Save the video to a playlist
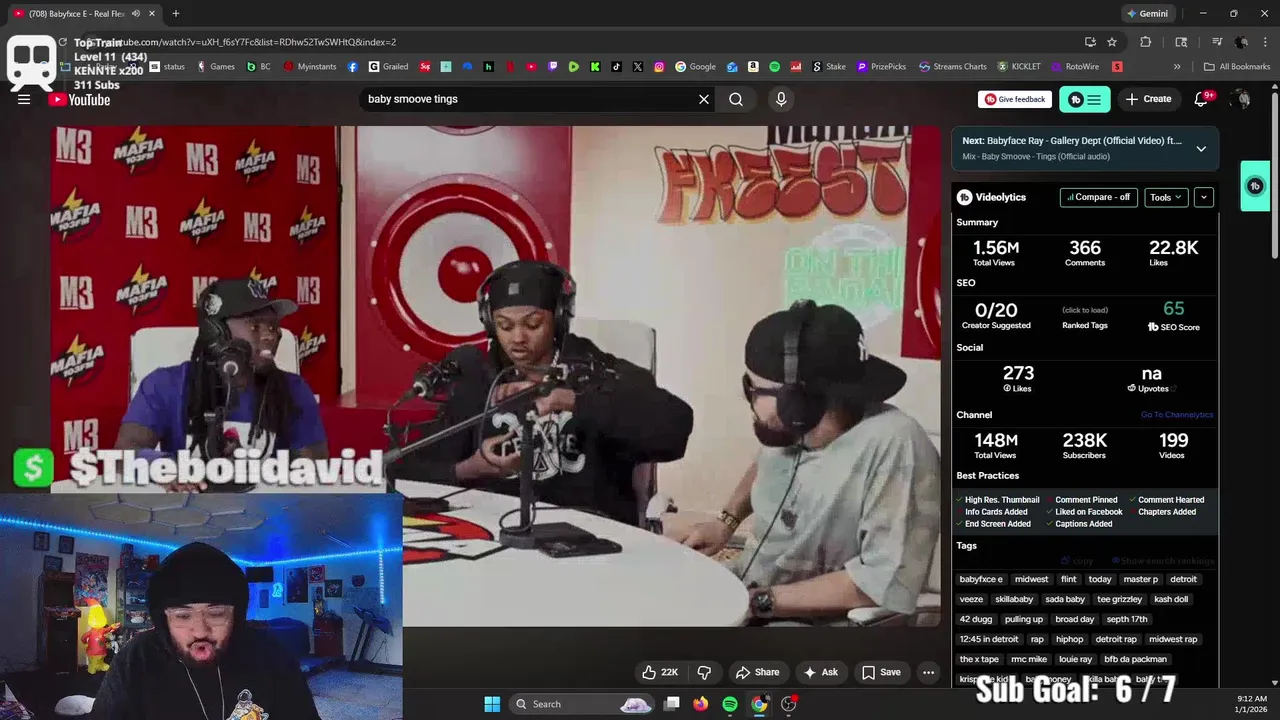Image resolution: width=1280 pixels, height=720 pixels. coord(881,672)
